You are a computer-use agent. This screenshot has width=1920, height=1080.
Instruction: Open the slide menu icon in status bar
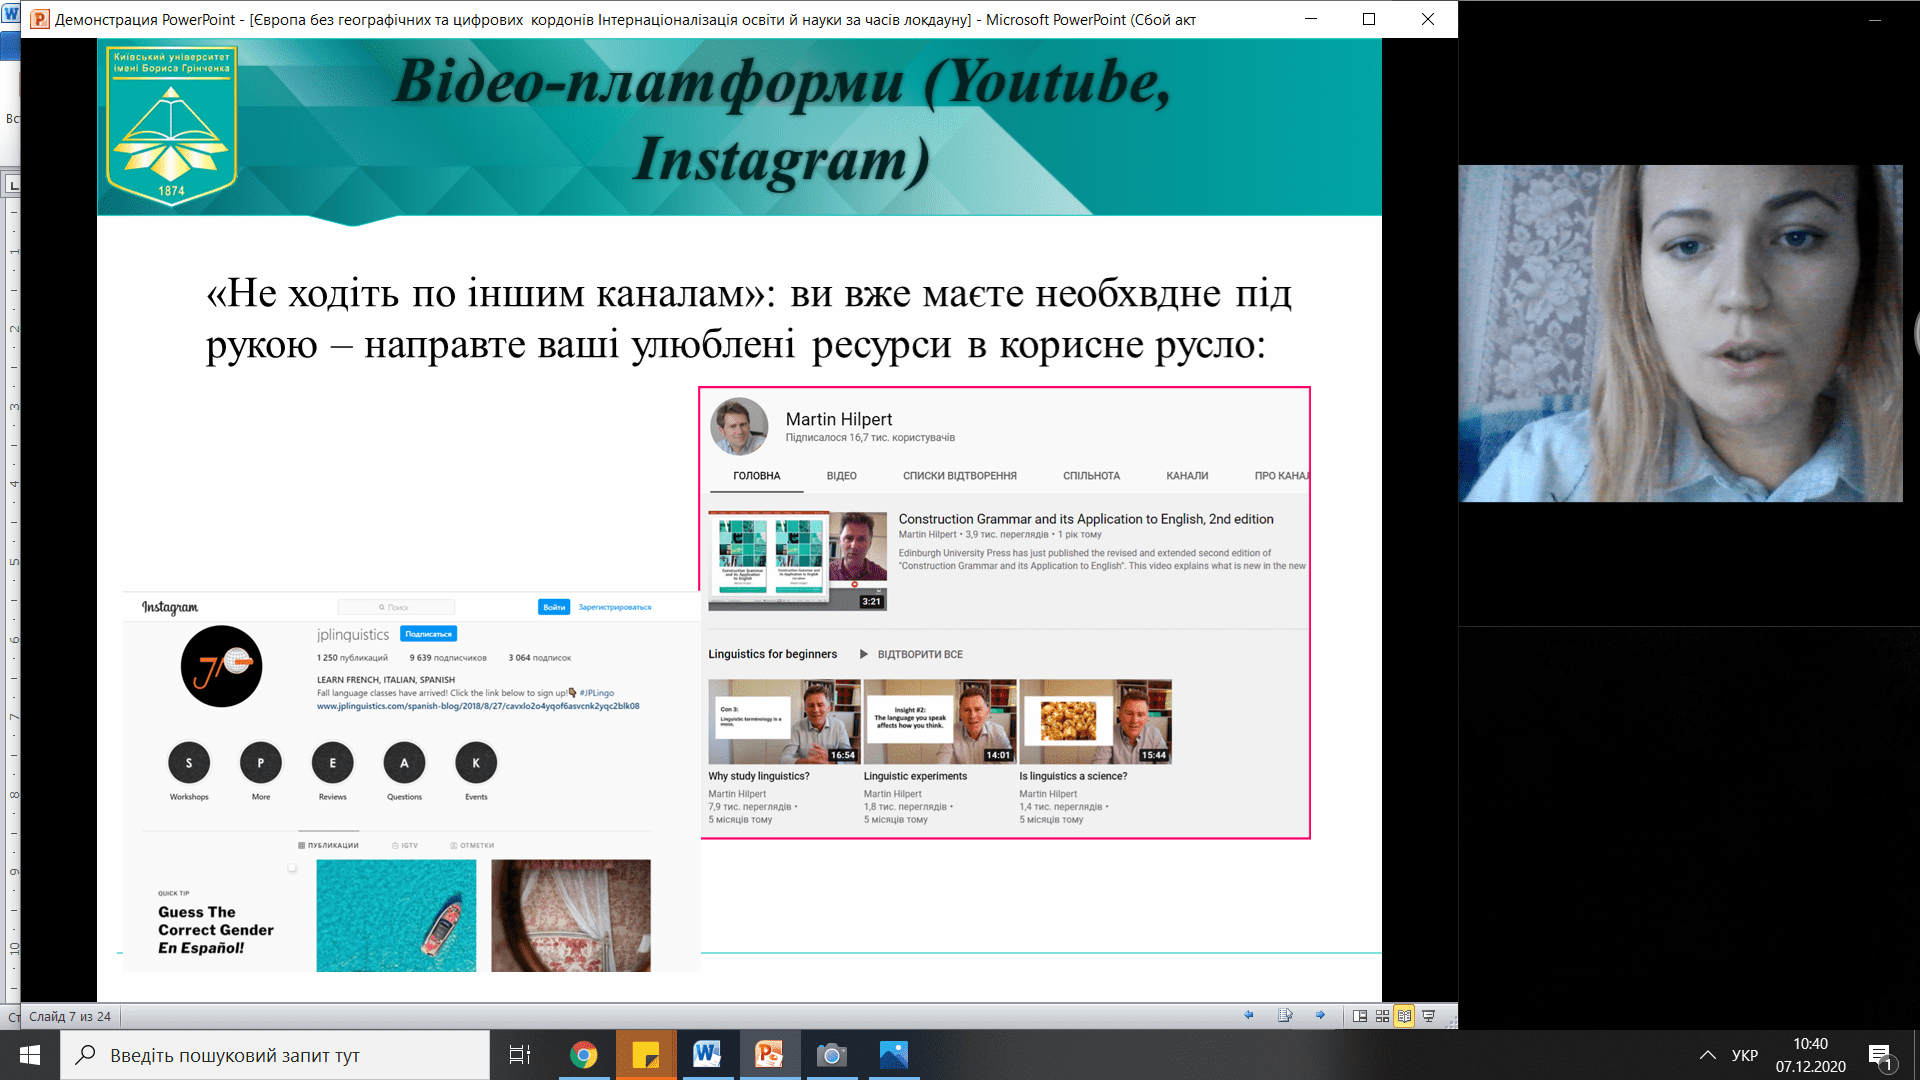pos(1285,1015)
